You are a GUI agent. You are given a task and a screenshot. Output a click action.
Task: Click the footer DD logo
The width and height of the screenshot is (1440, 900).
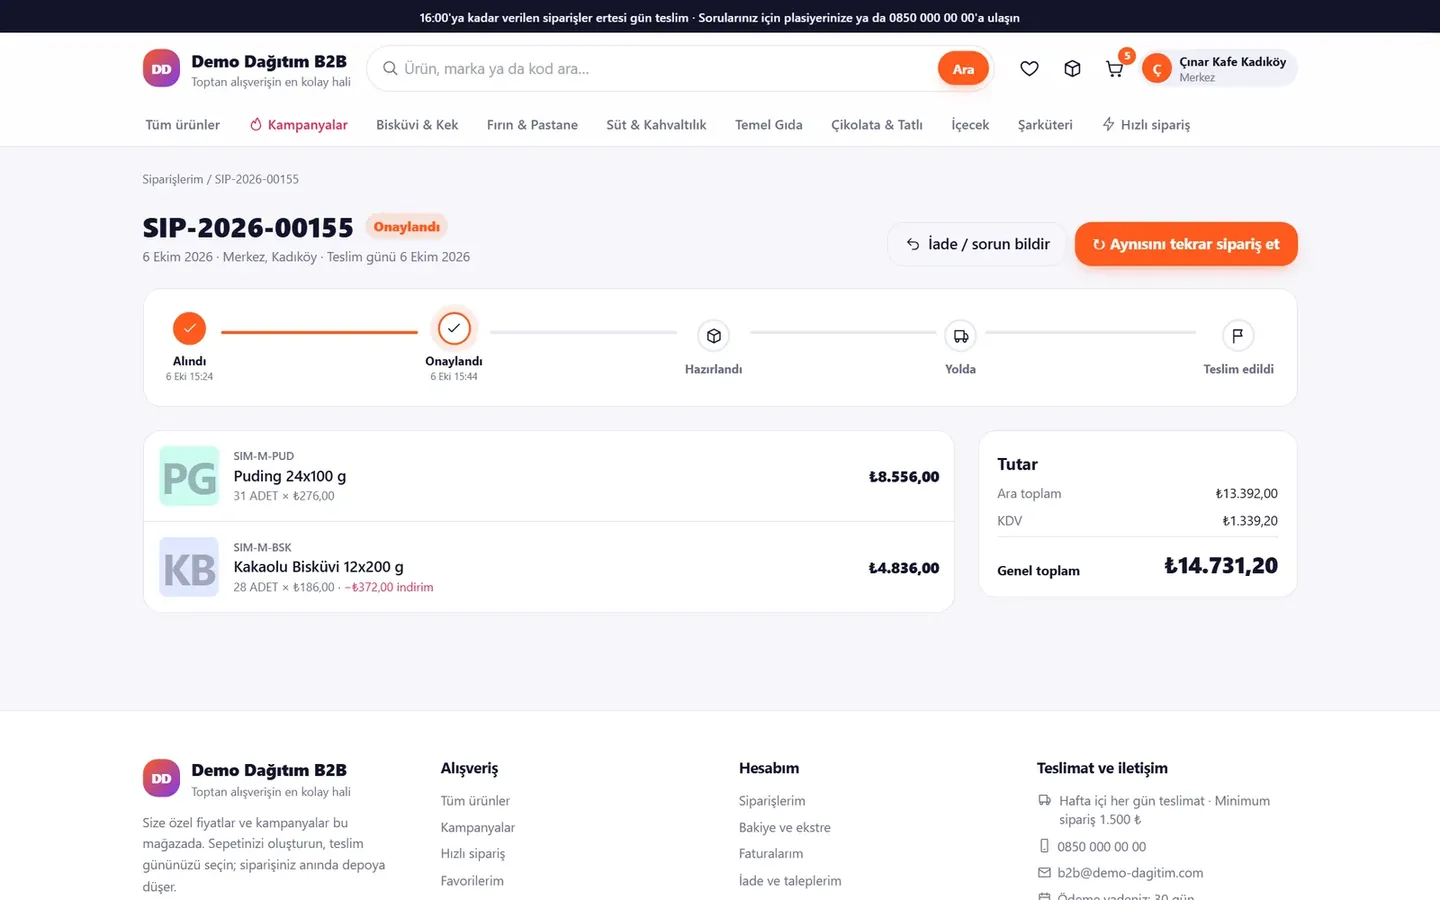point(161,778)
